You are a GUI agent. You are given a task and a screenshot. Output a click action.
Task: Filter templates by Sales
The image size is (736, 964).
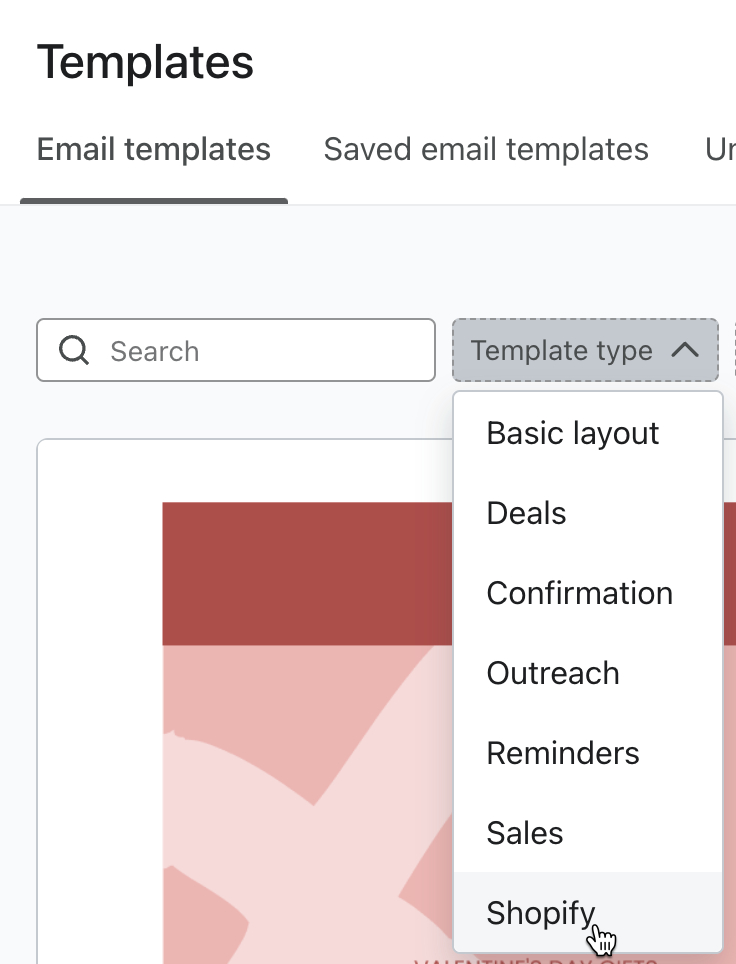point(525,833)
